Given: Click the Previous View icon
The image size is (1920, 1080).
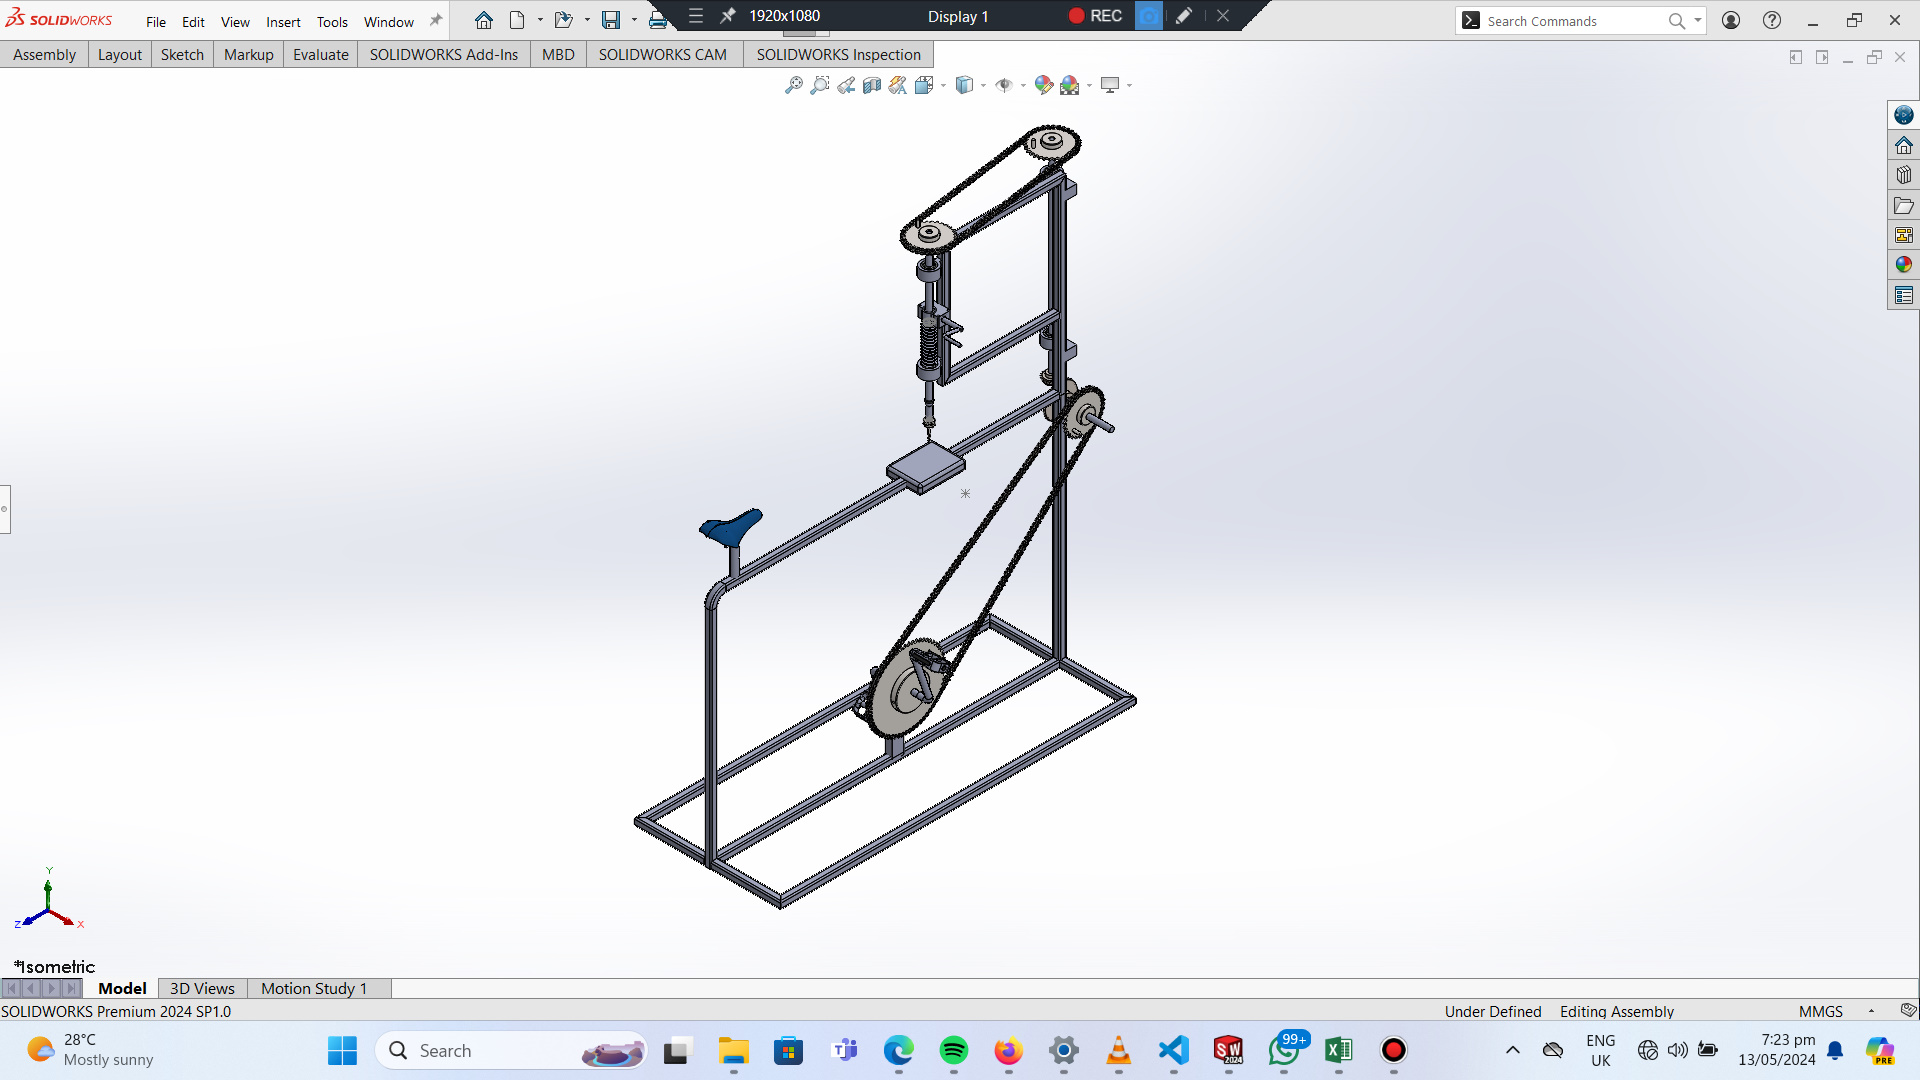Looking at the screenshot, I should (846, 86).
